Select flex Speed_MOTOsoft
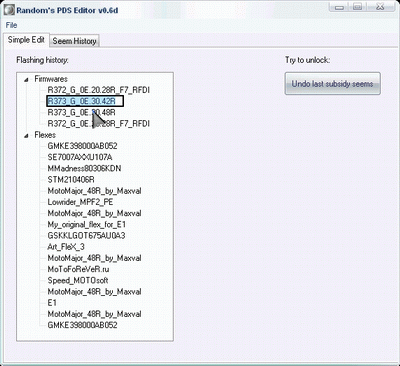The width and height of the screenshot is (400, 366). coord(78,280)
